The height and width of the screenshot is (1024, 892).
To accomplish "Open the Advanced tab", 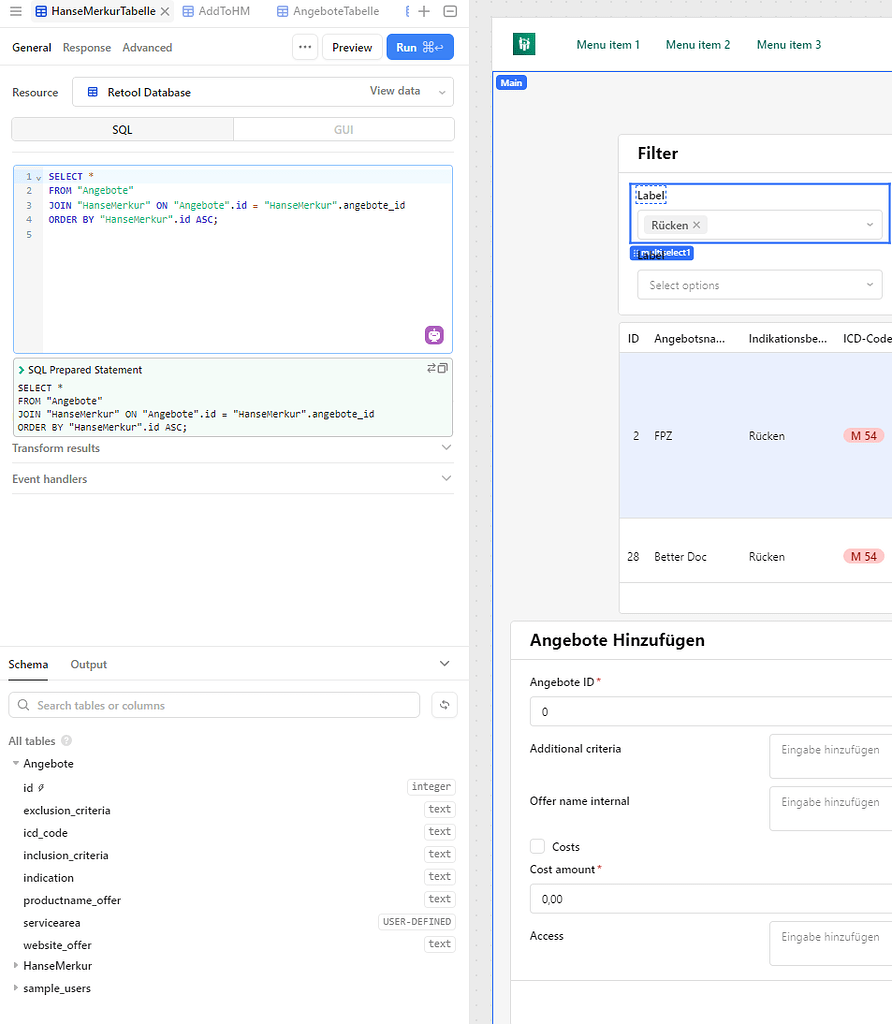I will [148, 48].
